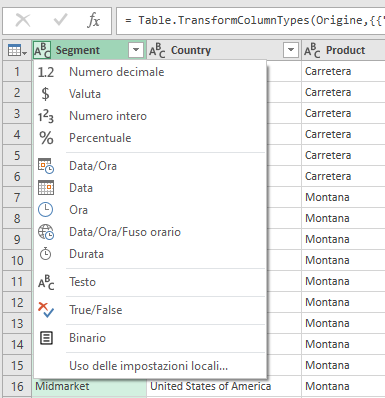385x398 pixels.
Task: Click the ABC type icon on Country column
Action: click(157, 50)
